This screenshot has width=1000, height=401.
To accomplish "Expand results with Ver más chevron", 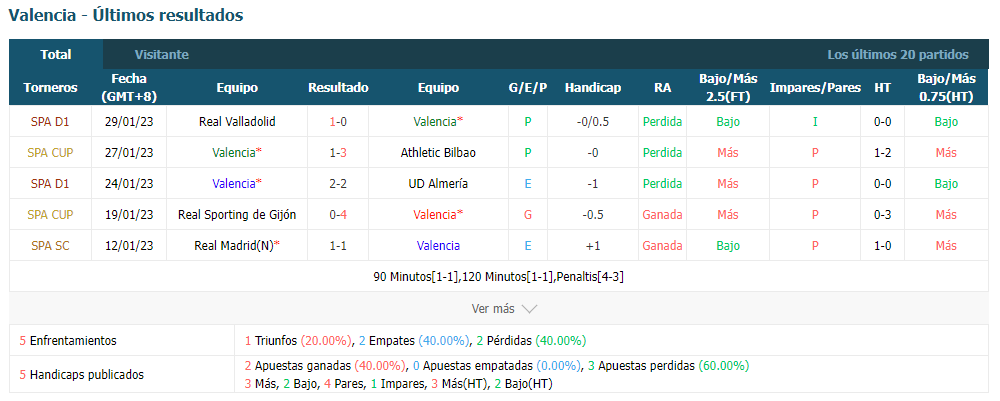I will click(x=504, y=309).
